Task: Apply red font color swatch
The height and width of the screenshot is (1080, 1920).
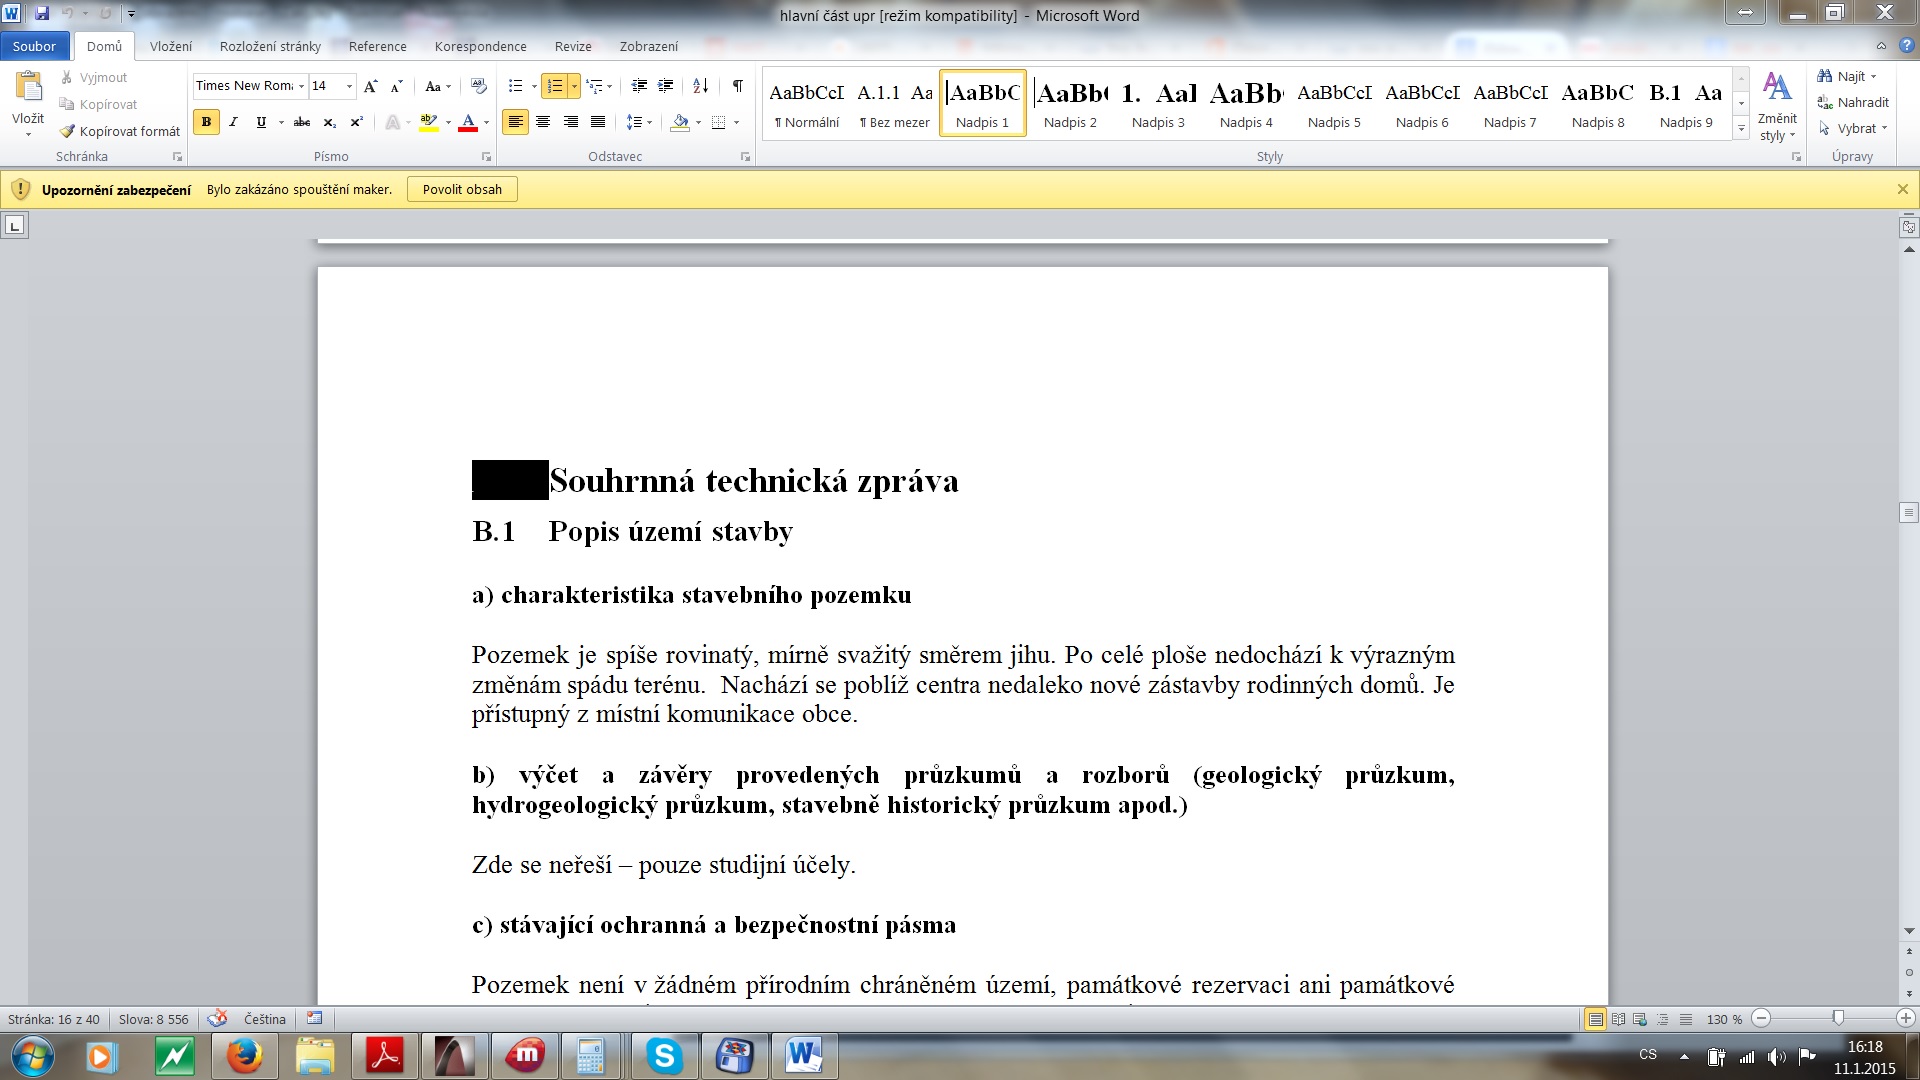Action: (x=468, y=122)
